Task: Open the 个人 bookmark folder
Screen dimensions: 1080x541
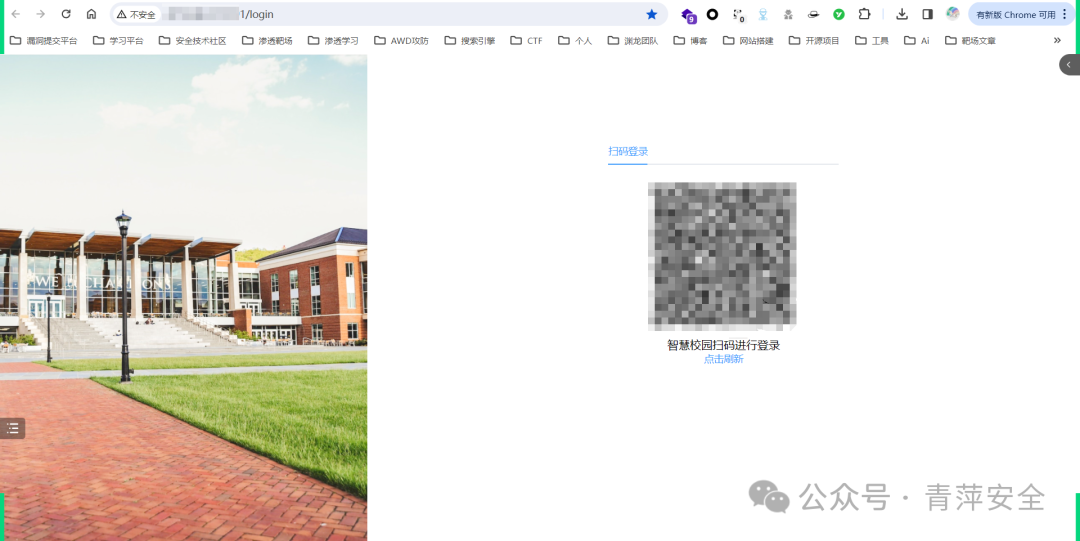Action: (x=574, y=41)
